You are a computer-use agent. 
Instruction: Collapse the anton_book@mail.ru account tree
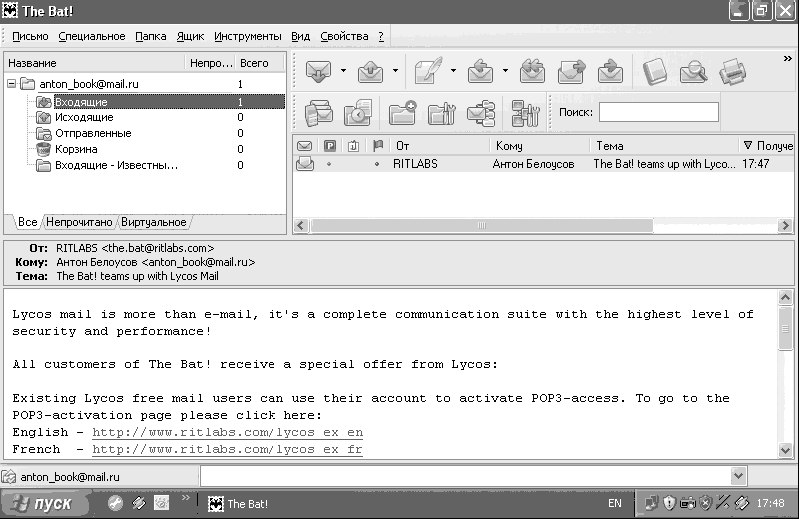click(11, 83)
